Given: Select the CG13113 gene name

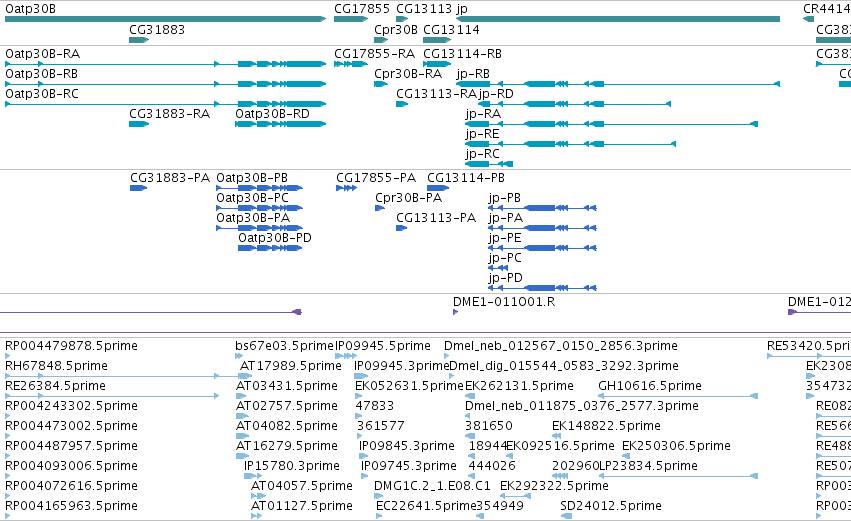Looking at the screenshot, I should [x=424, y=9].
